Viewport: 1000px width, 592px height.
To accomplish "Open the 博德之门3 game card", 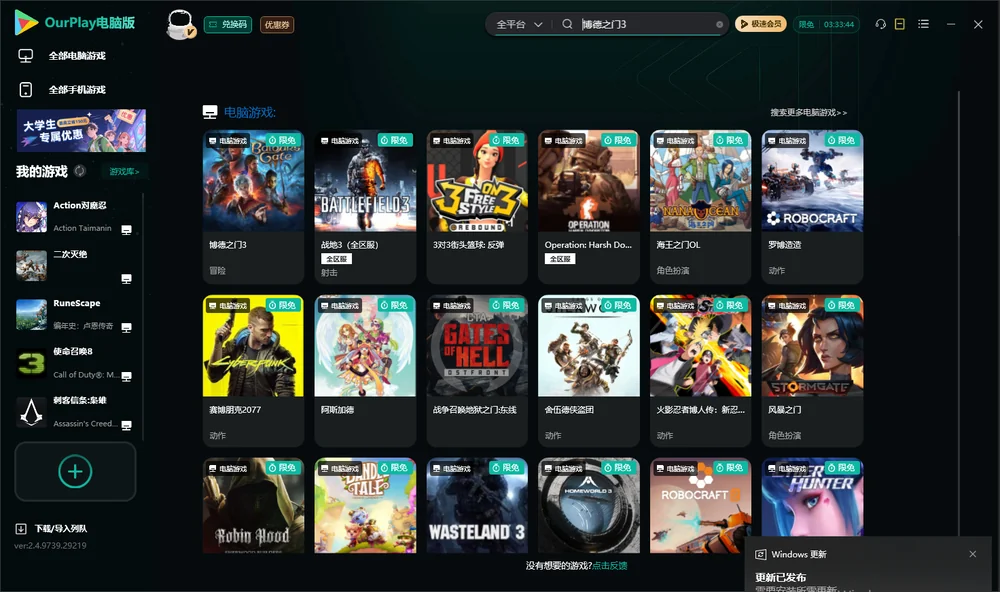I will pyautogui.click(x=253, y=207).
